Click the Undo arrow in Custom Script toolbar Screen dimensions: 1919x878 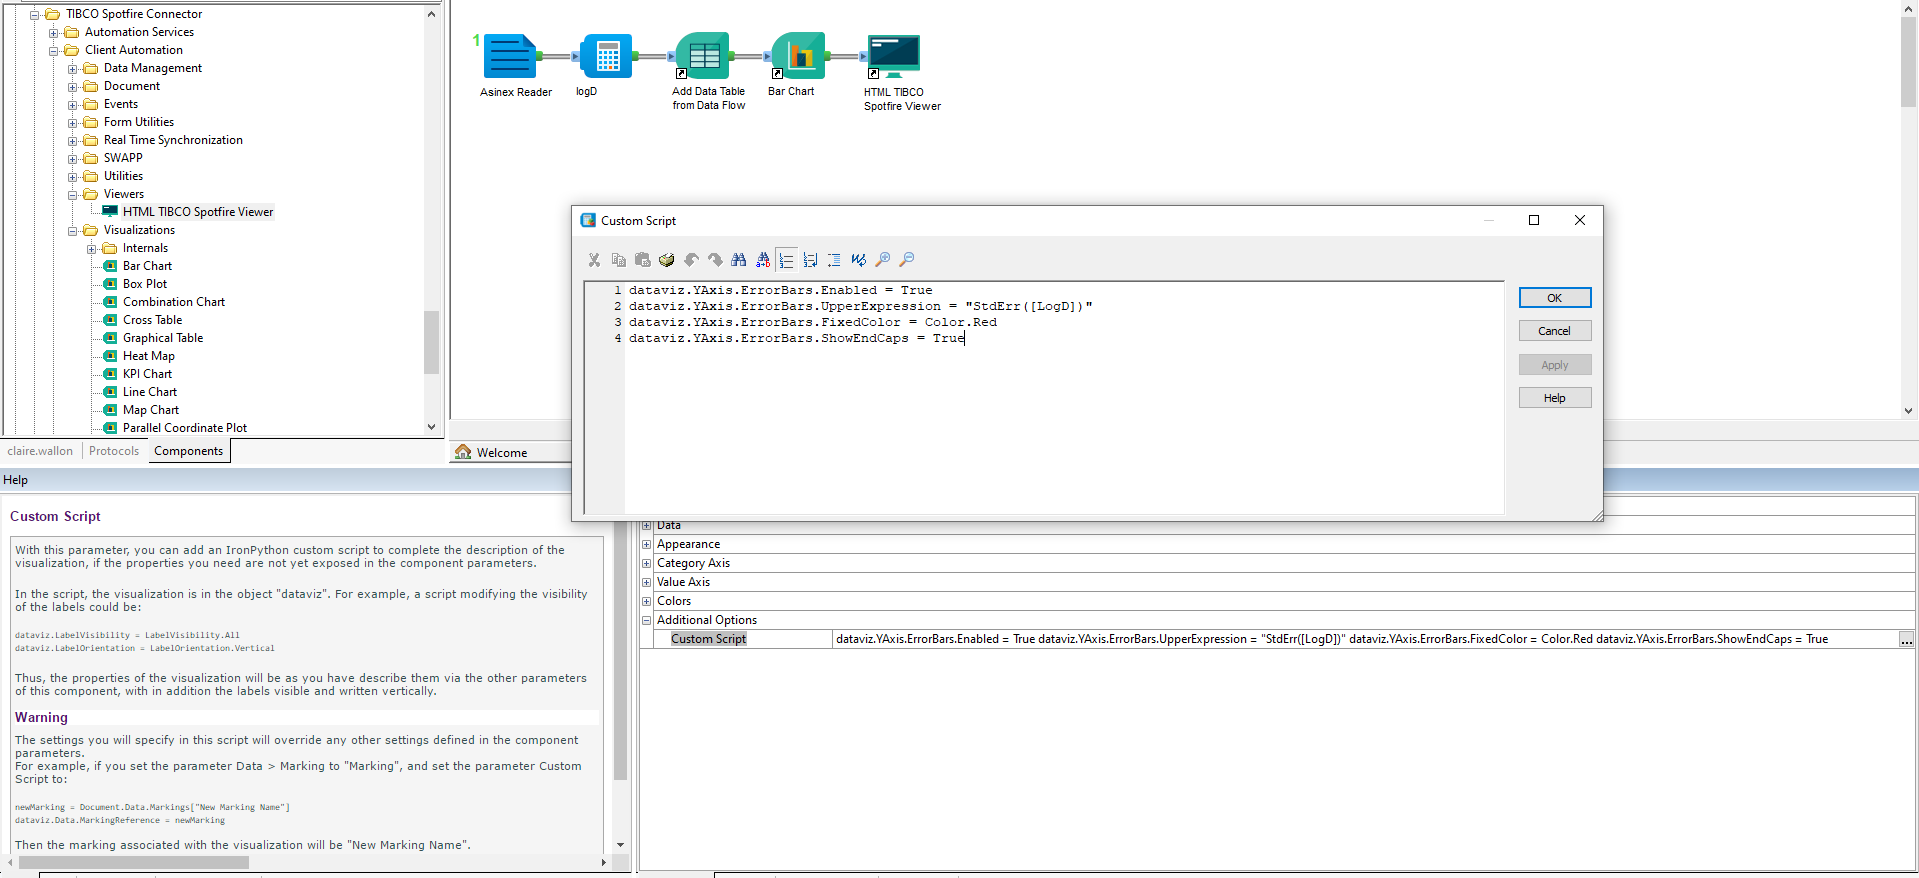[x=691, y=260]
